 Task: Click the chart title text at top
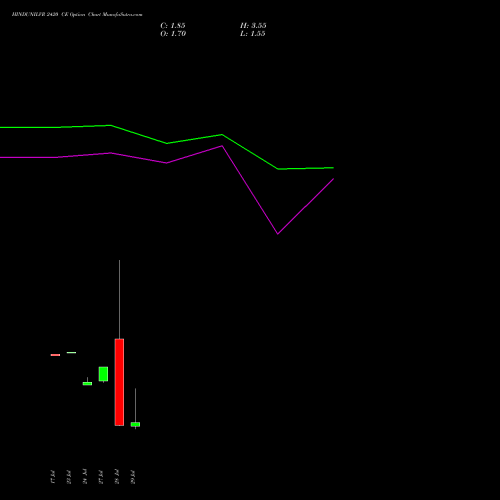point(77,15)
